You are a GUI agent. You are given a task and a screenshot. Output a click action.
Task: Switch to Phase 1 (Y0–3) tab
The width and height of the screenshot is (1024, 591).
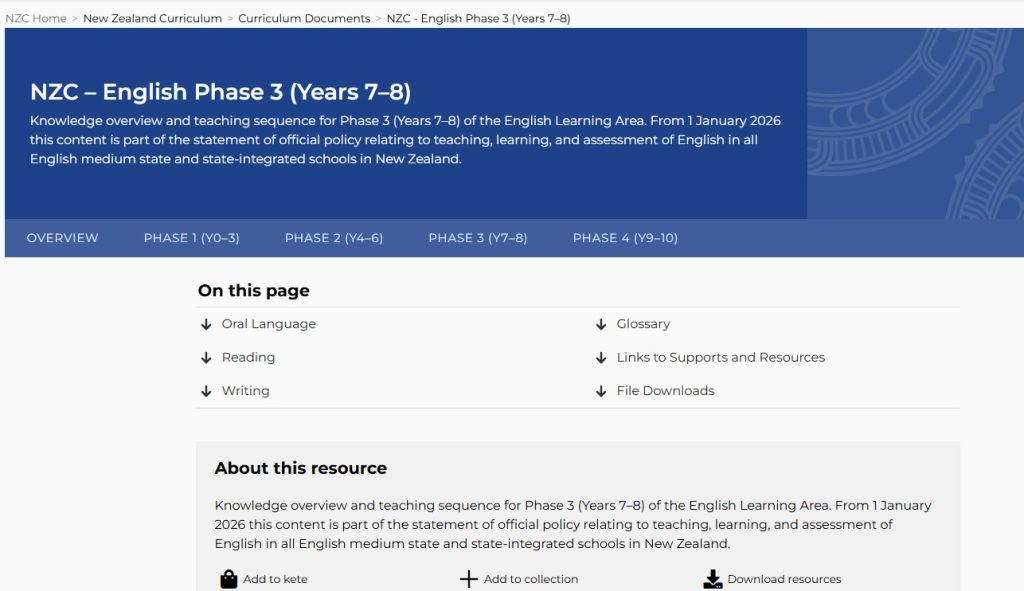point(191,238)
